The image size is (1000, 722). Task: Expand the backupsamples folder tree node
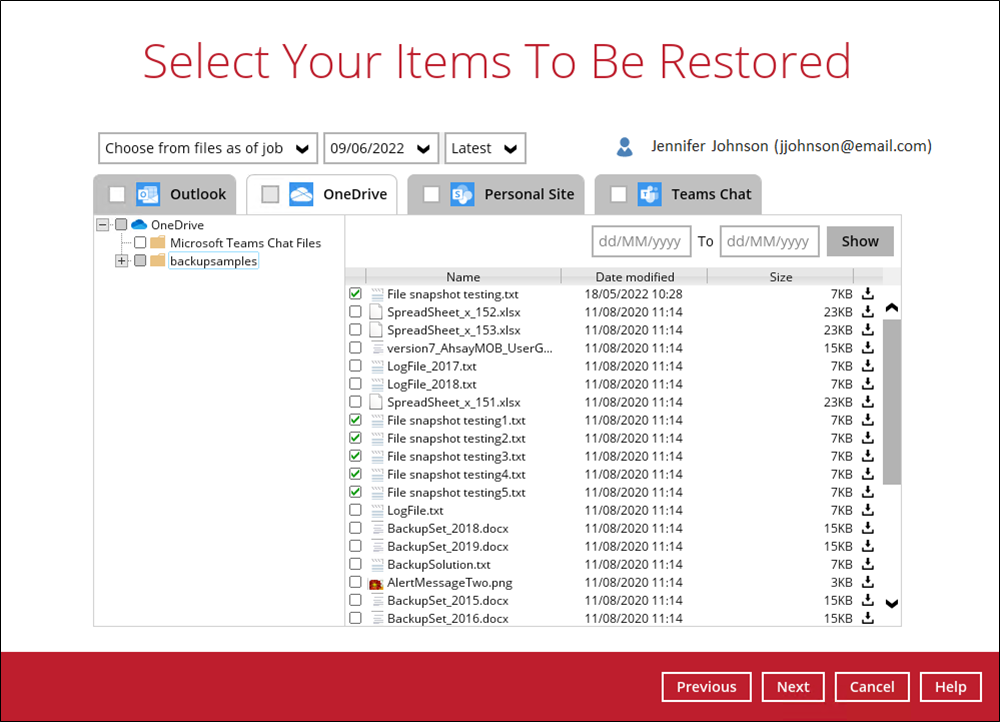coord(122,261)
